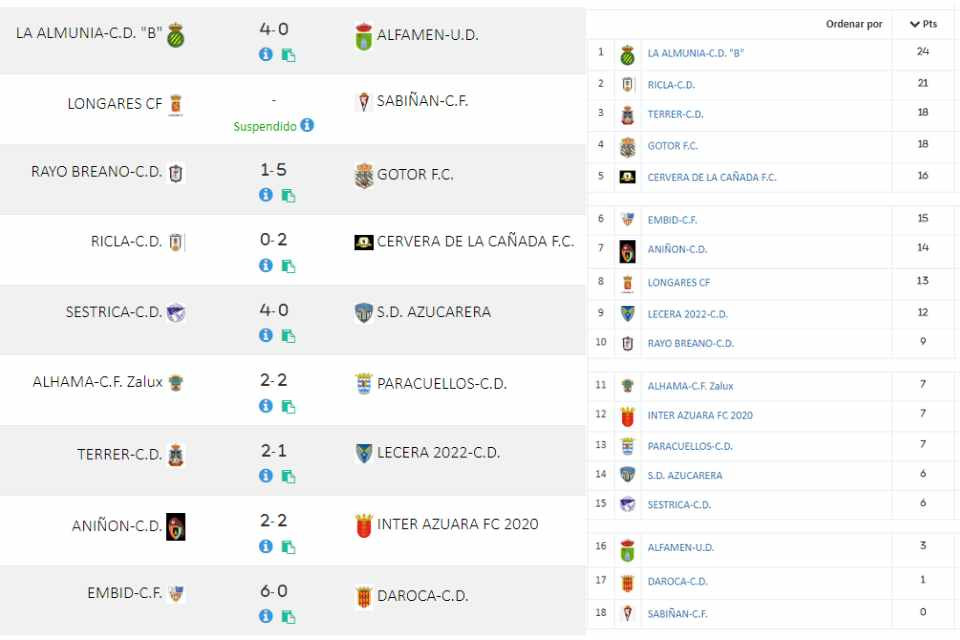Open match report icon for Sestrica 4-0
Screen dimensions: 960x640
click(x=288, y=336)
